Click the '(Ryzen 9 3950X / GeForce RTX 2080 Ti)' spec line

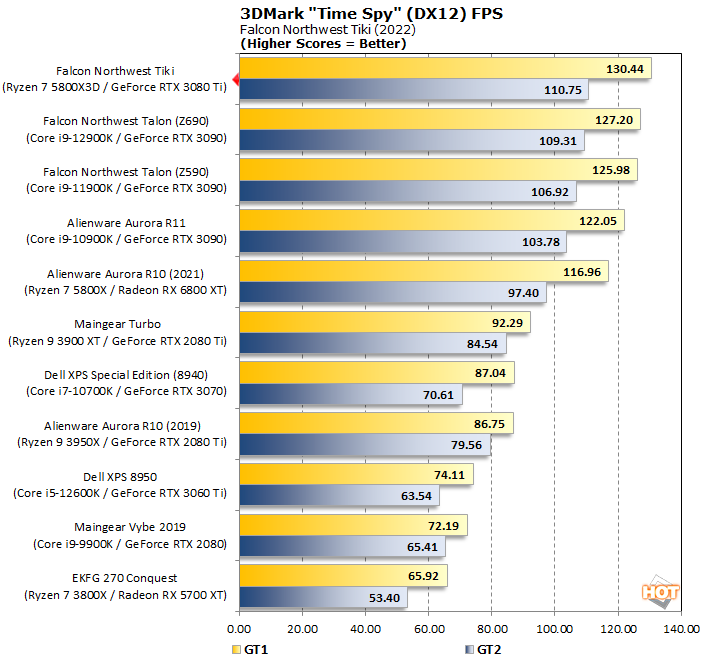(x=122, y=443)
